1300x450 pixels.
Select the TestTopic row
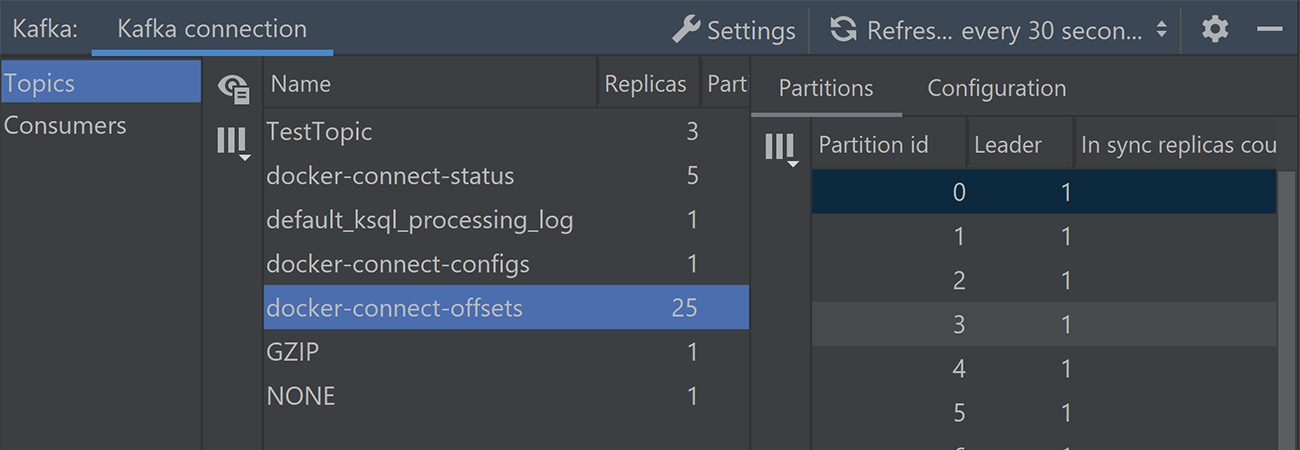[506, 131]
